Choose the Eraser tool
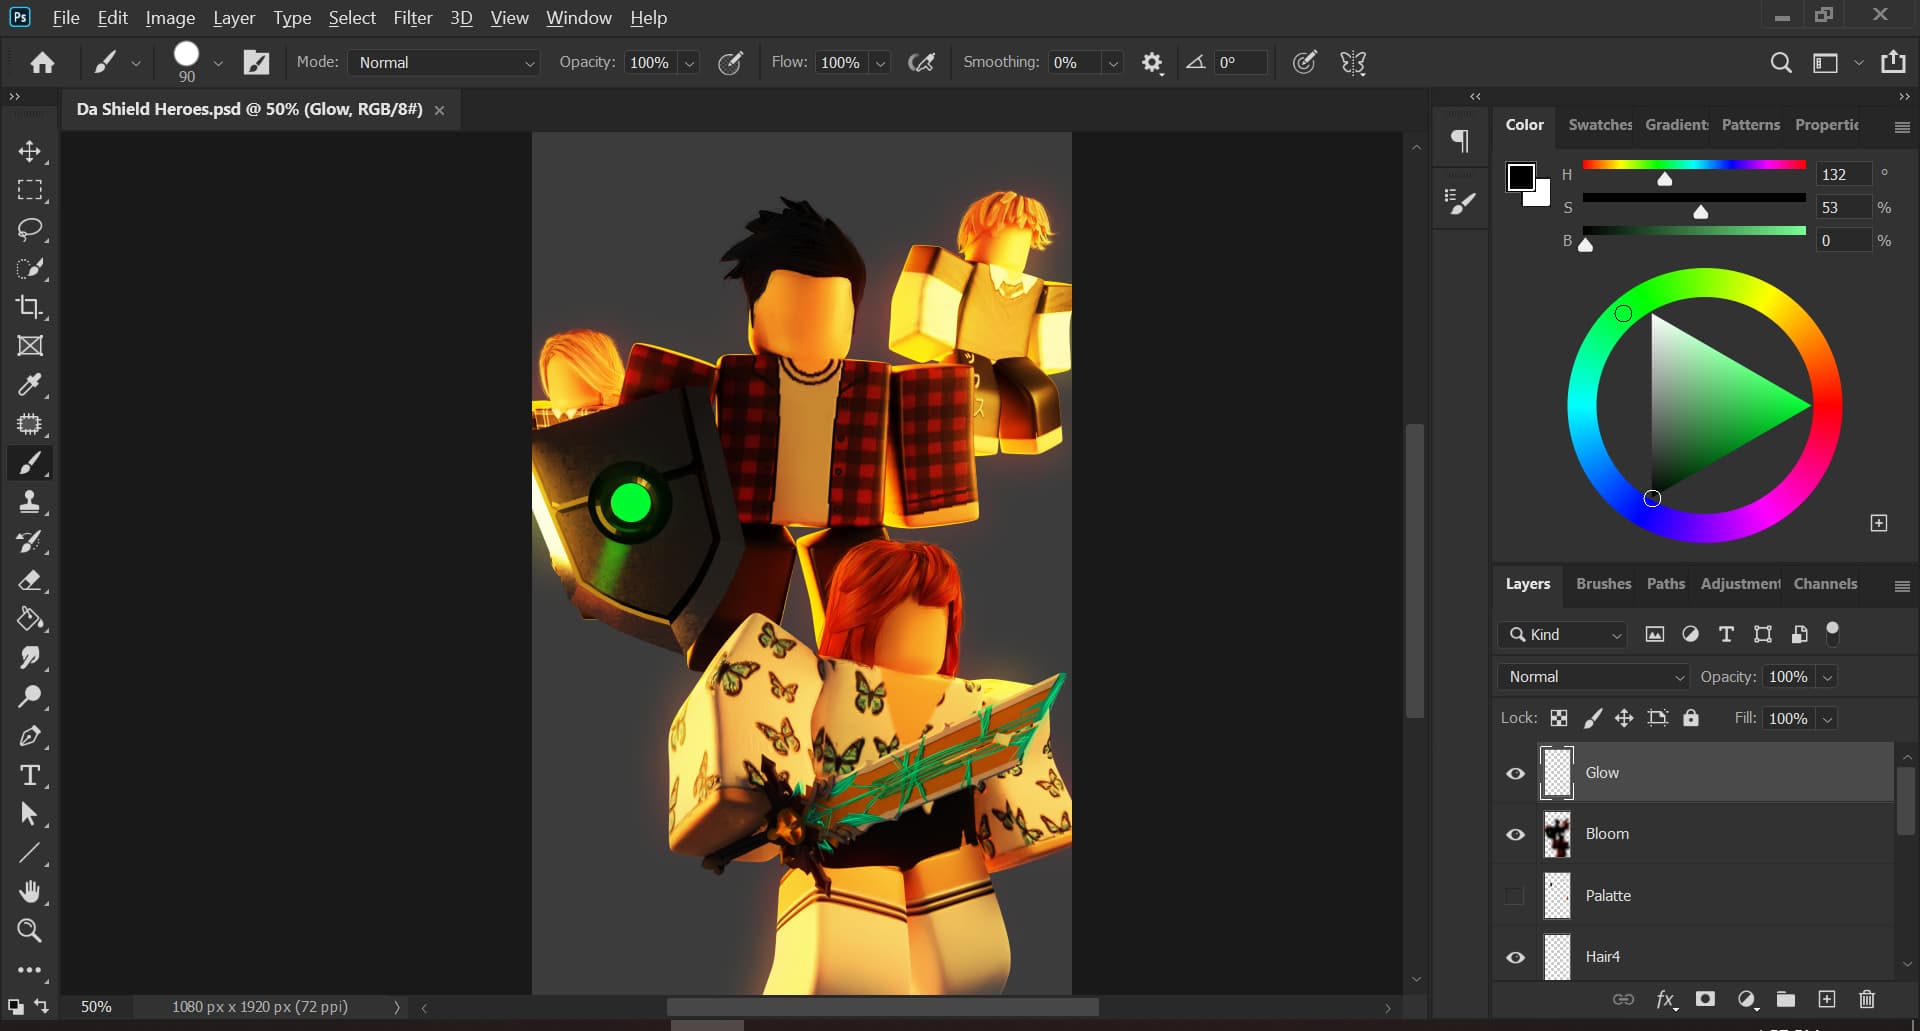This screenshot has height=1031, width=1920. 30,580
